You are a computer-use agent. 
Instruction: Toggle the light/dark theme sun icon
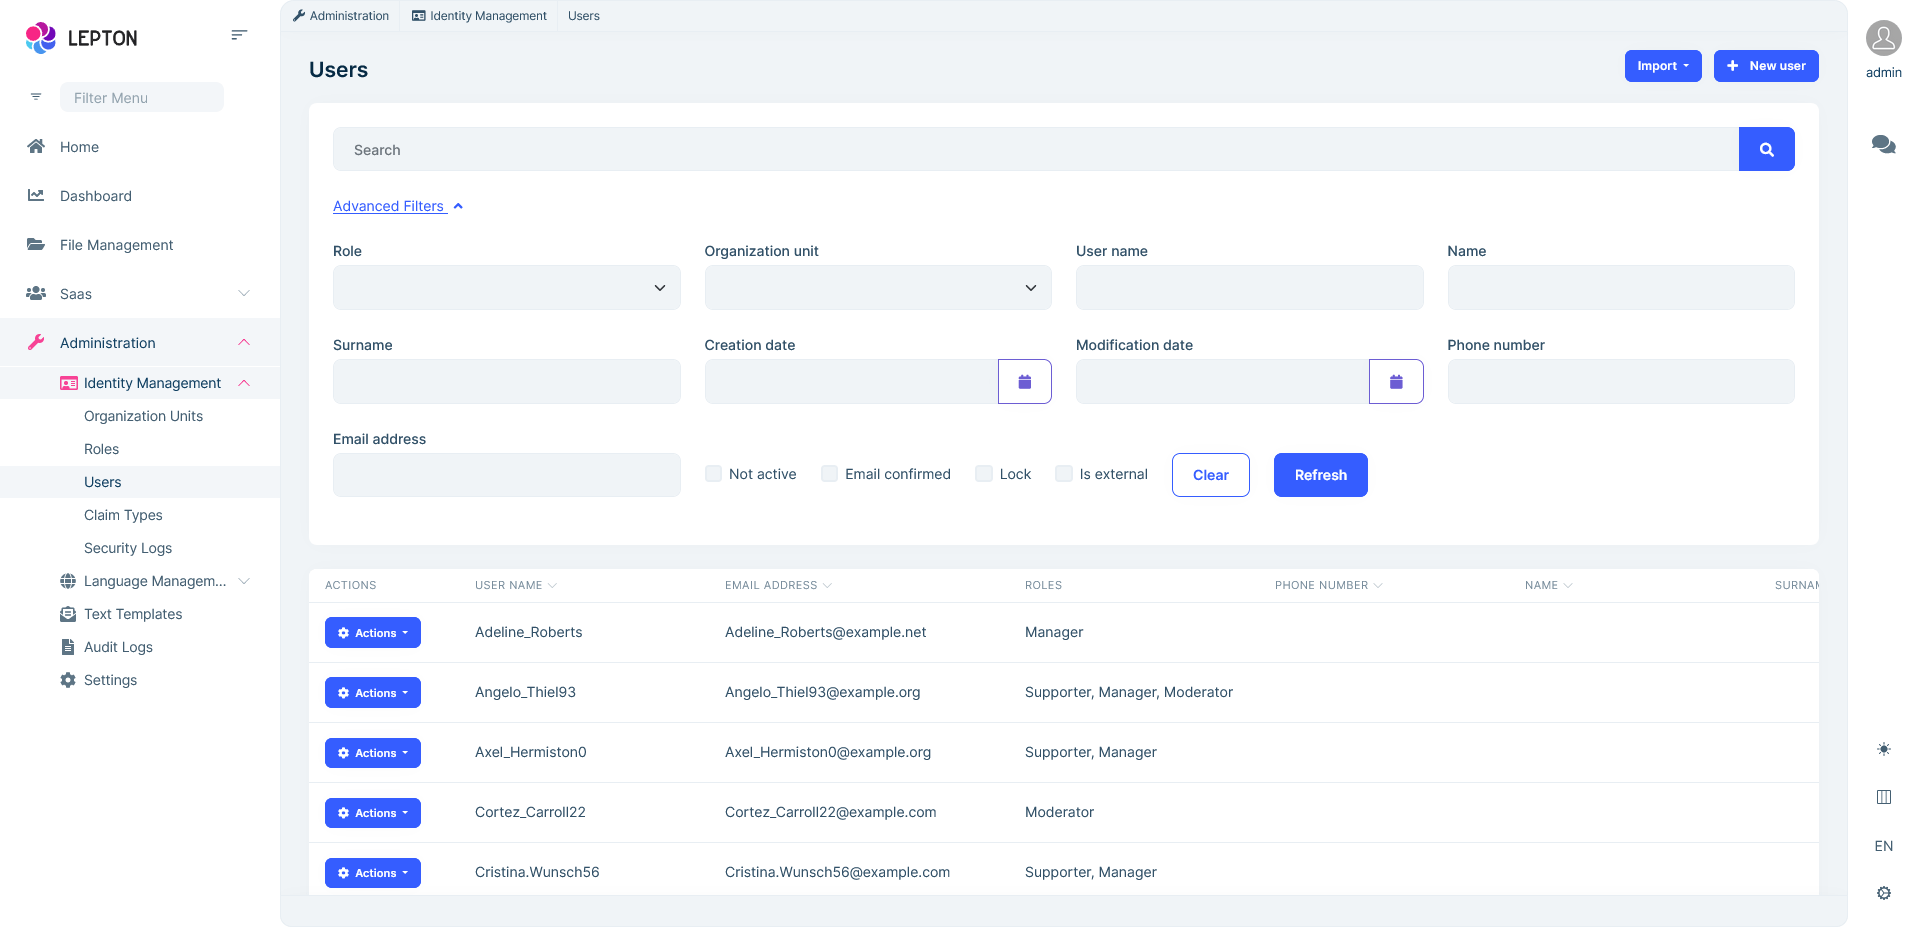point(1883,749)
